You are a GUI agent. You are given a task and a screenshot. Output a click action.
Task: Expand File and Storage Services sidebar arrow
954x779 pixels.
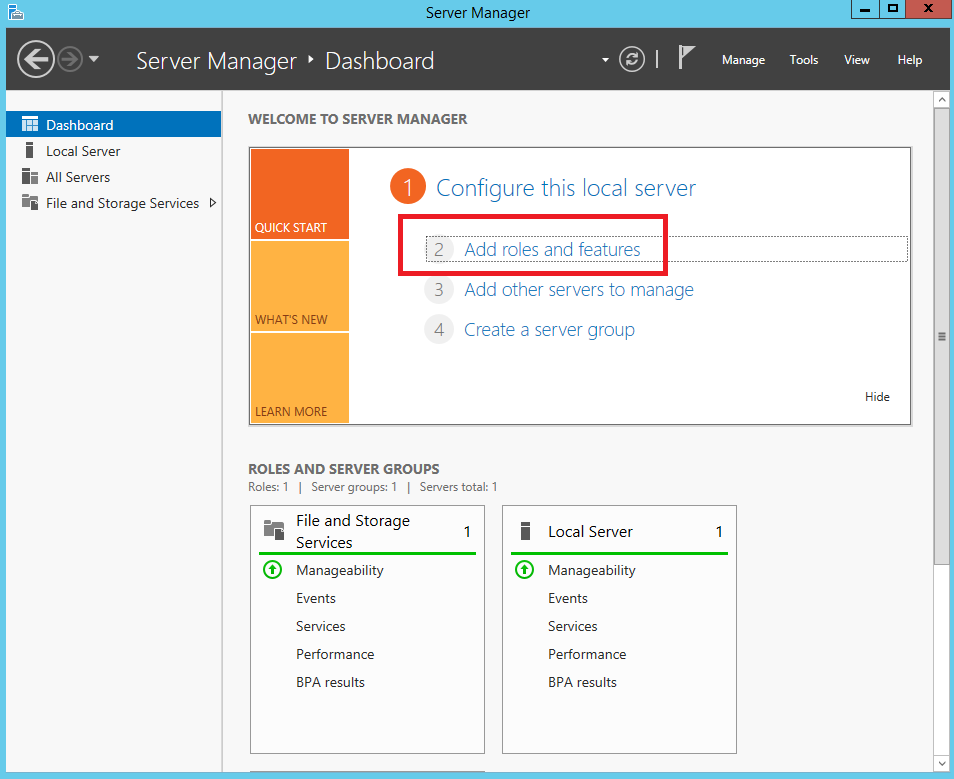tap(213, 203)
